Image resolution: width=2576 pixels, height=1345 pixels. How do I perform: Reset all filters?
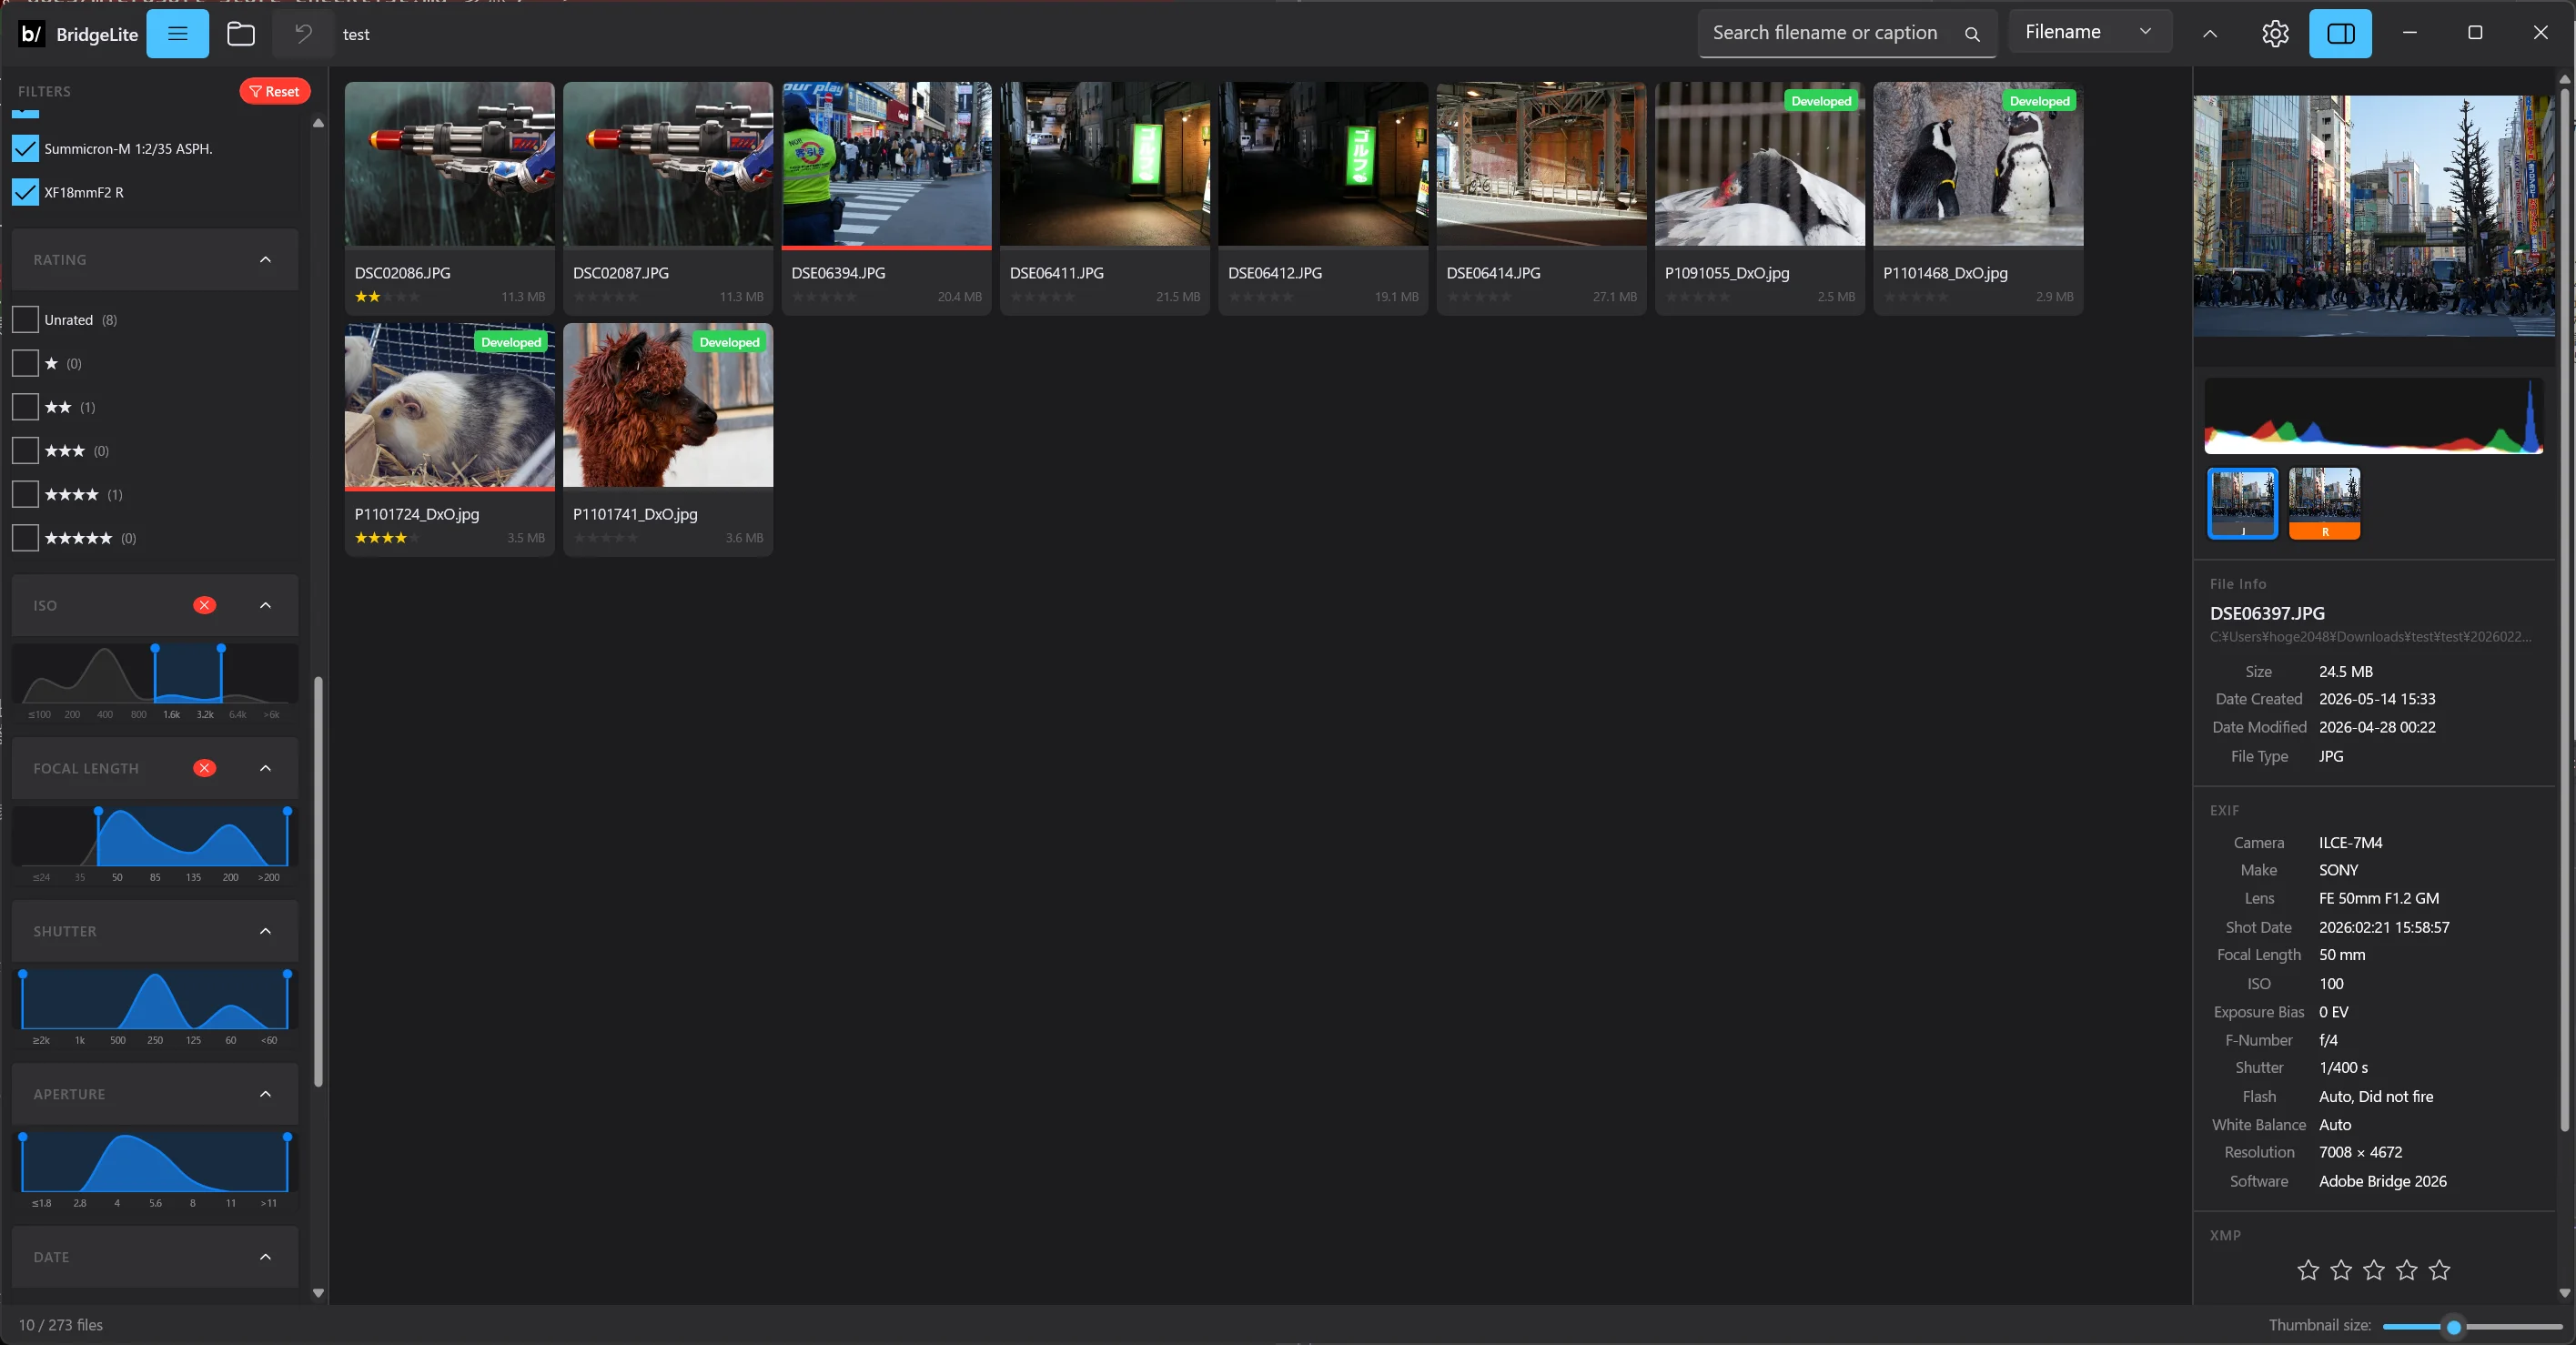(x=274, y=91)
